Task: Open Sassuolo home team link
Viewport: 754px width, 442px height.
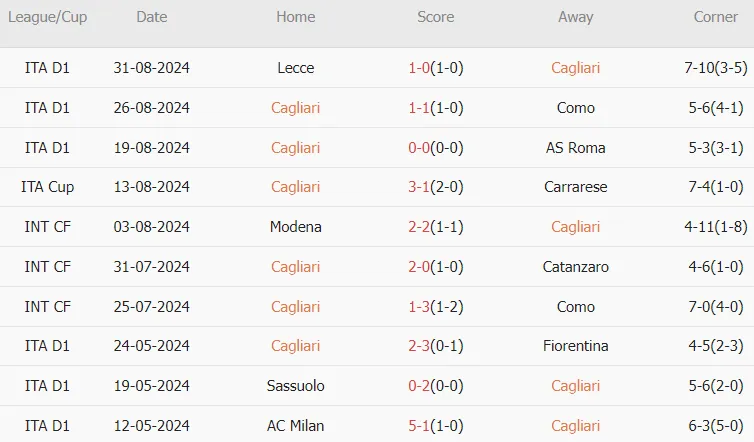Action: [295, 386]
